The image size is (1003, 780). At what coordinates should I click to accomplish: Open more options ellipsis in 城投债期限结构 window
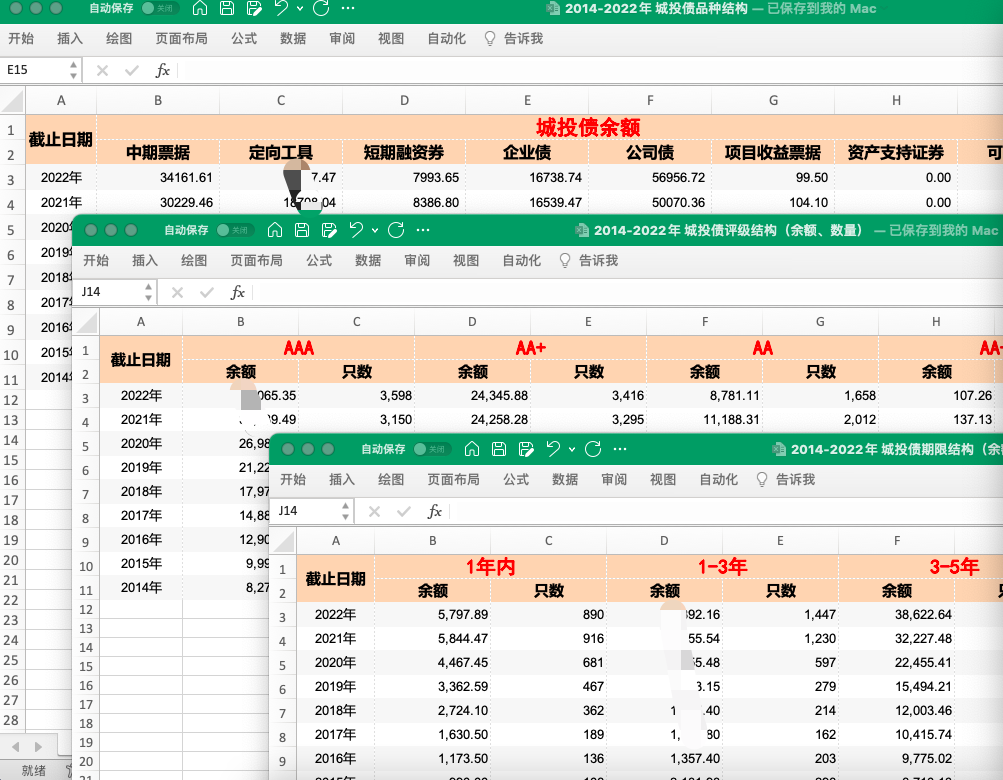(x=620, y=450)
